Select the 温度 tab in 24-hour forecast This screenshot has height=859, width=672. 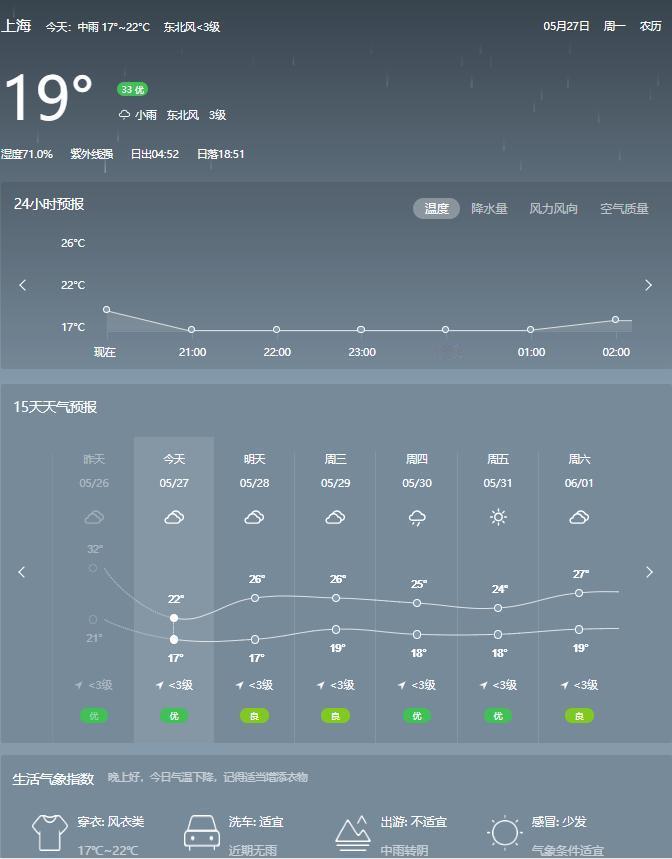pyautogui.click(x=436, y=209)
